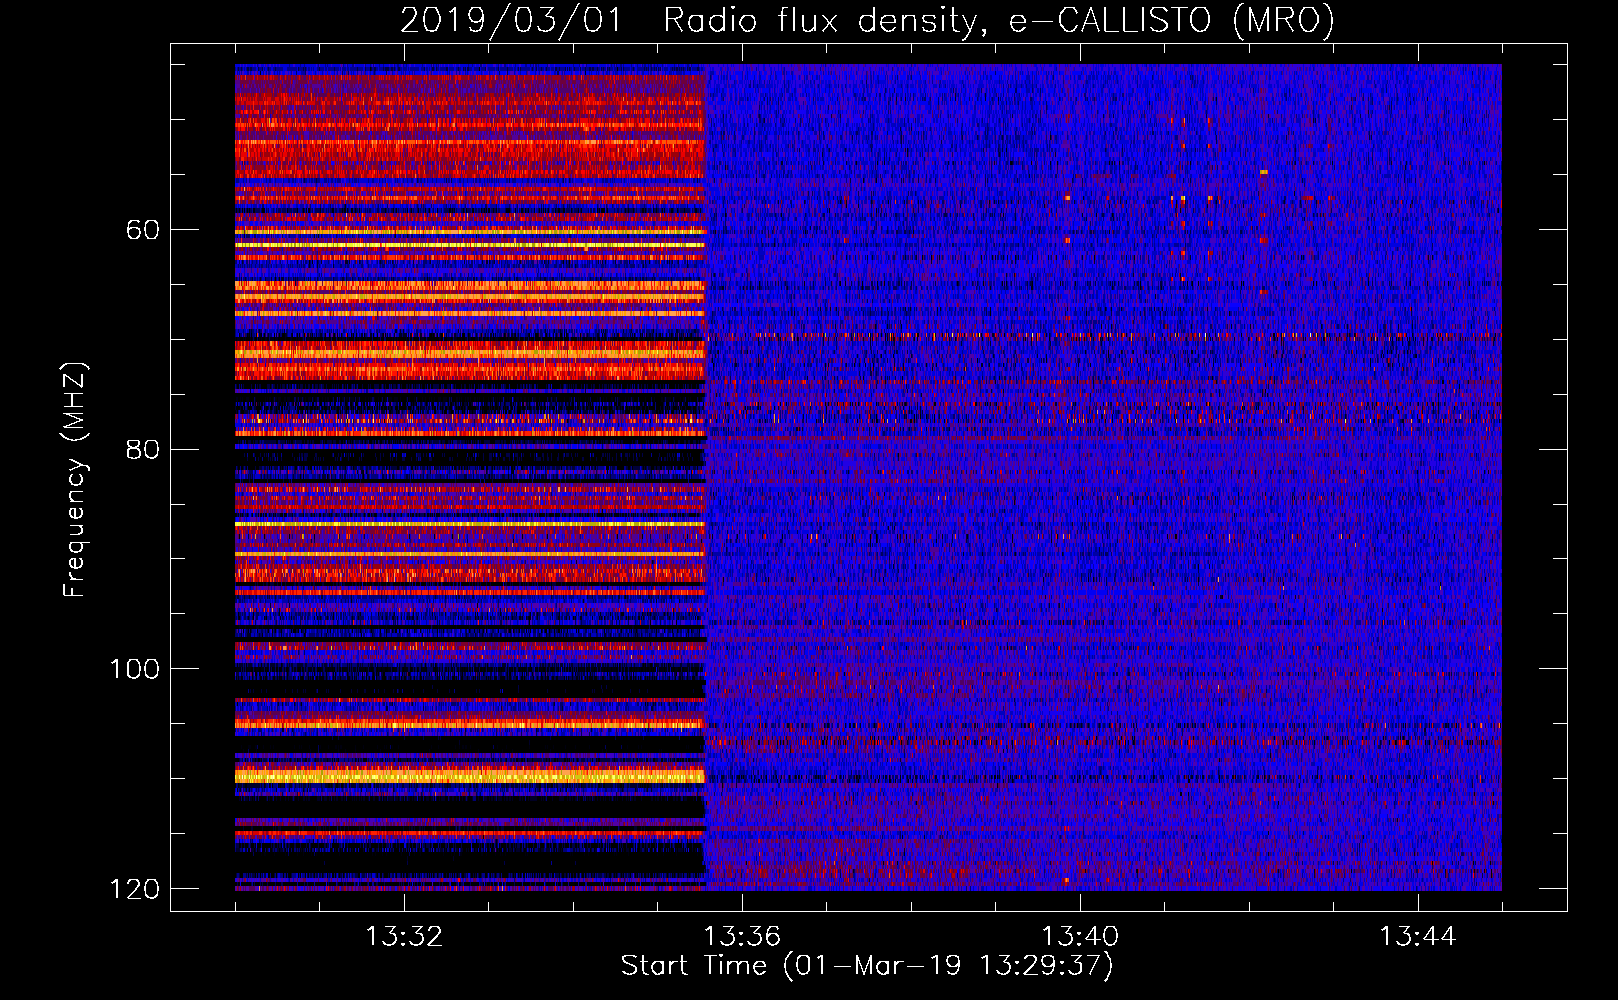Click the 120 frequency tick label
The image size is (1618, 1000).
(134, 889)
